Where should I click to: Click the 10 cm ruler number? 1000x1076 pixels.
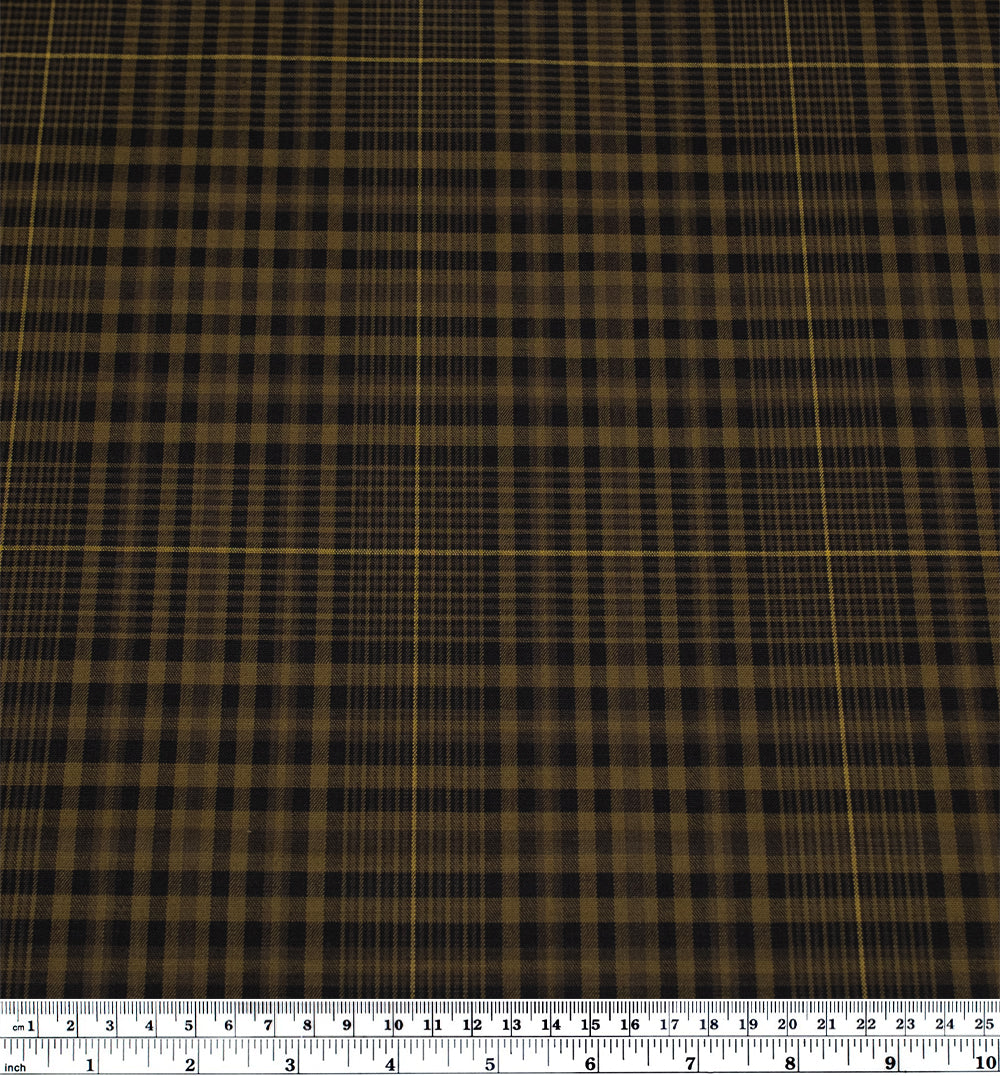[x=393, y=1025]
